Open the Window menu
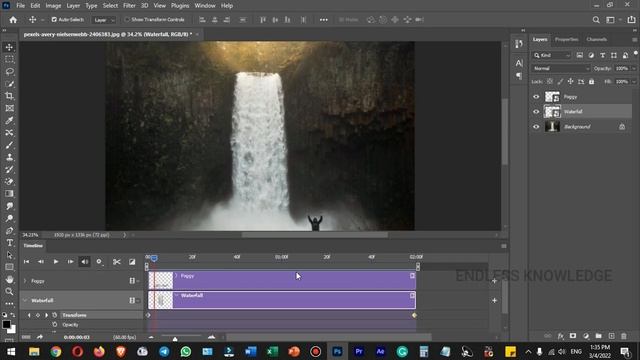640x360 pixels. pyautogui.click(x=205, y=6)
